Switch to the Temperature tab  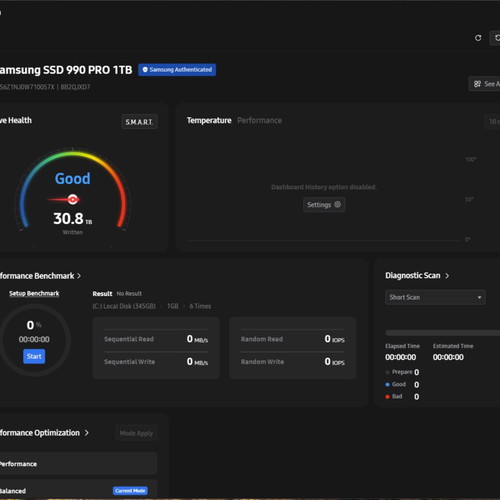(x=209, y=120)
